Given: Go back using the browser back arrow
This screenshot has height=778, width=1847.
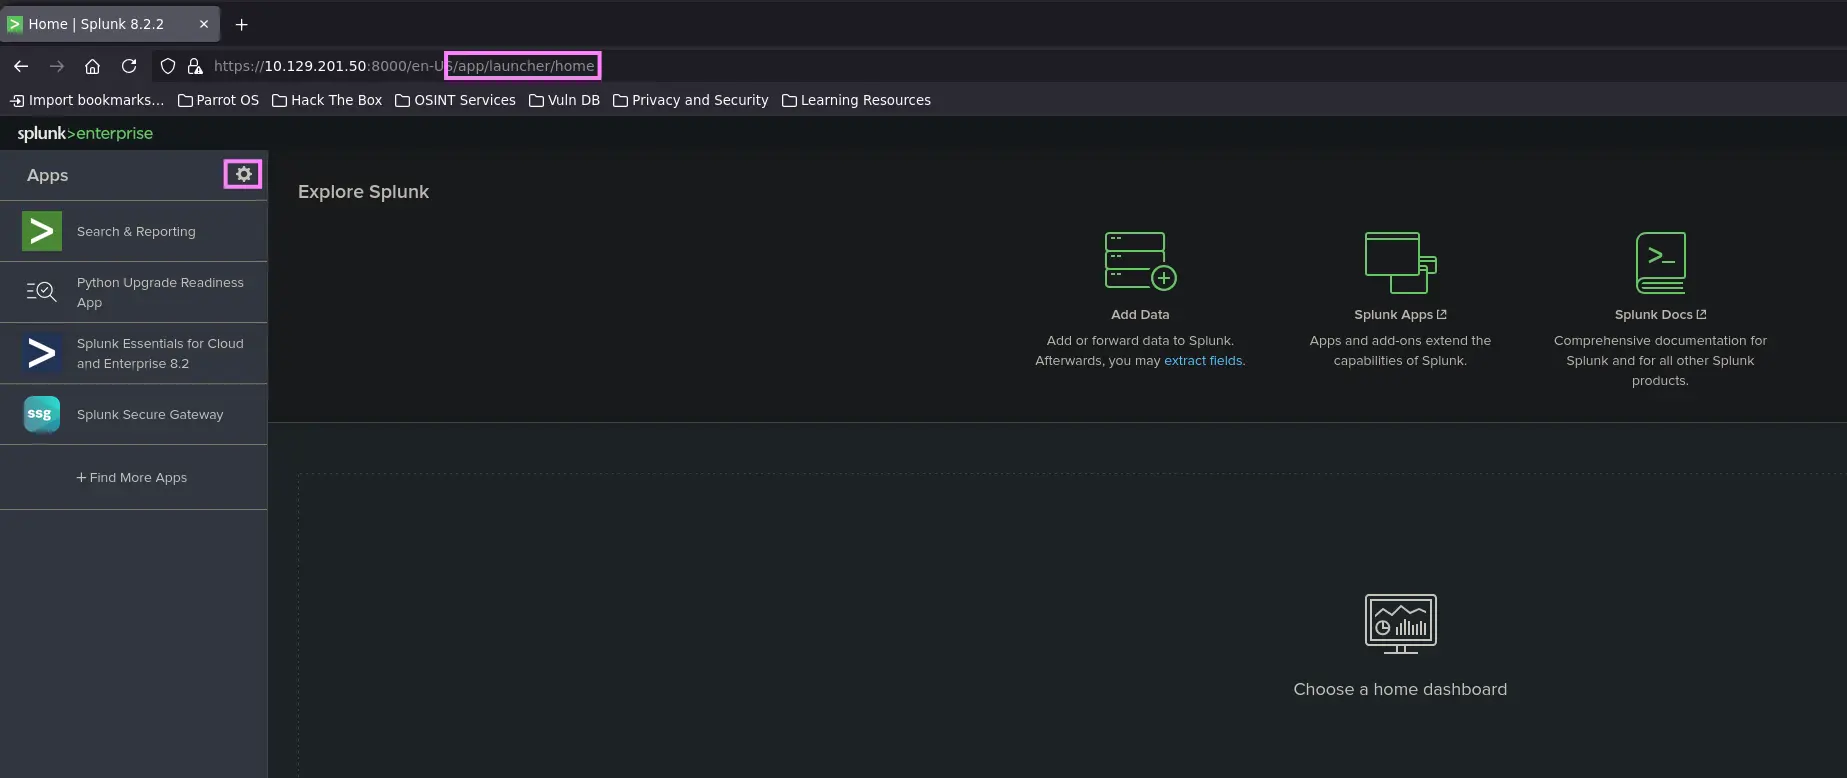Looking at the screenshot, I should (x=21, y=66).
